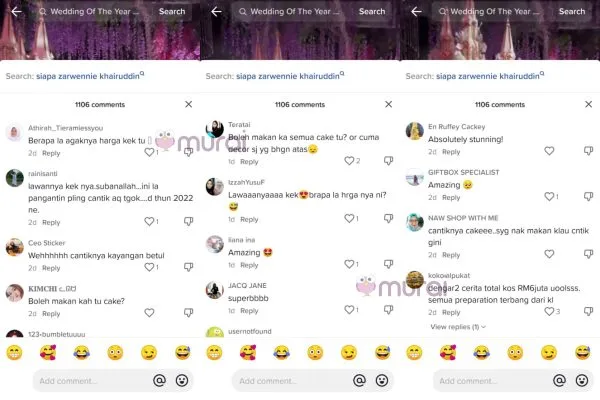Insert the grinning emoji in left panel
This screenshot has height=400, width=600.
(x=14, y=353)
